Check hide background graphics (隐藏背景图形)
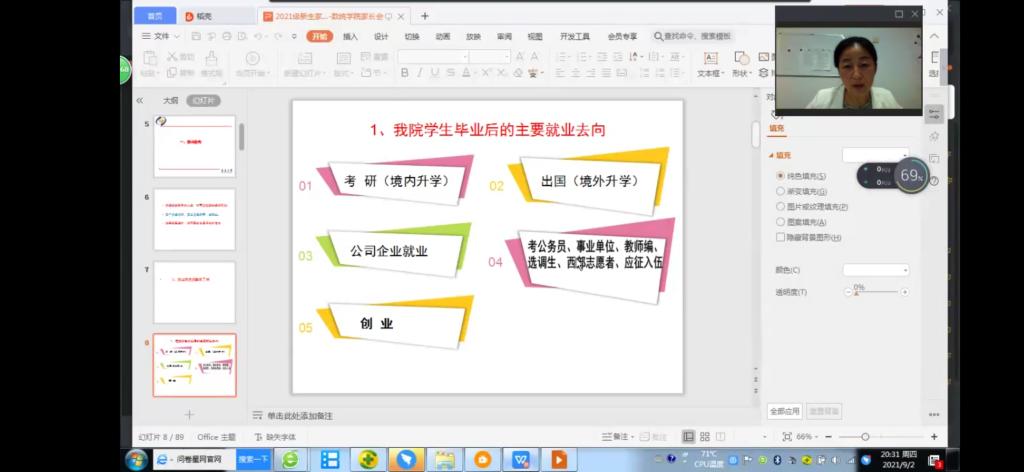Viewport: 1024px width, 472px height. pyautogui.click(x=780, y=238)
